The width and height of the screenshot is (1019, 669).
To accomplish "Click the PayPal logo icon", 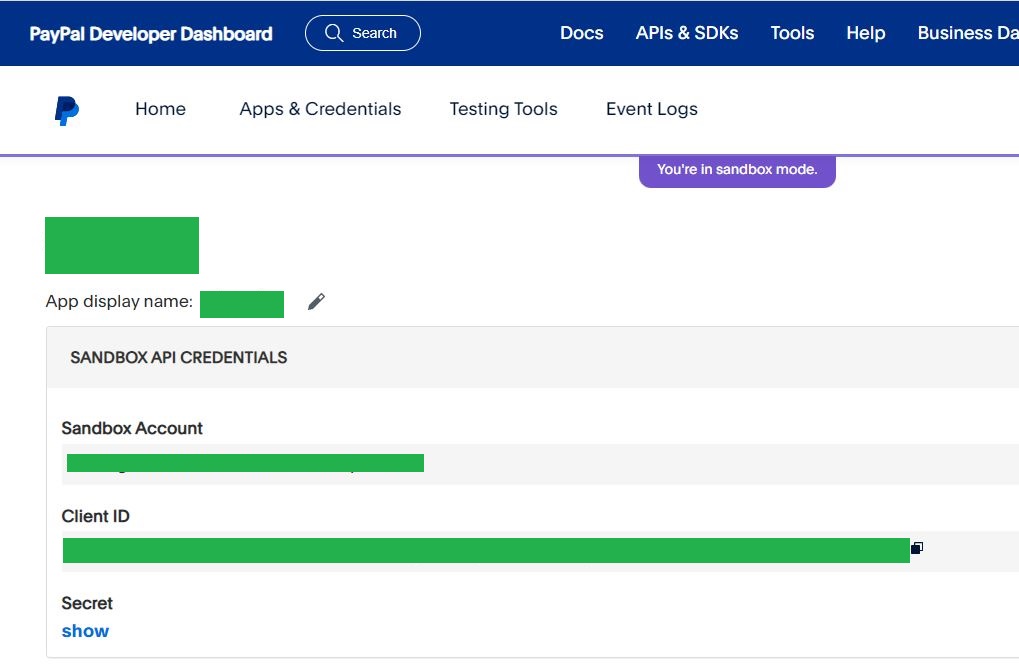I will coord(67,110).
